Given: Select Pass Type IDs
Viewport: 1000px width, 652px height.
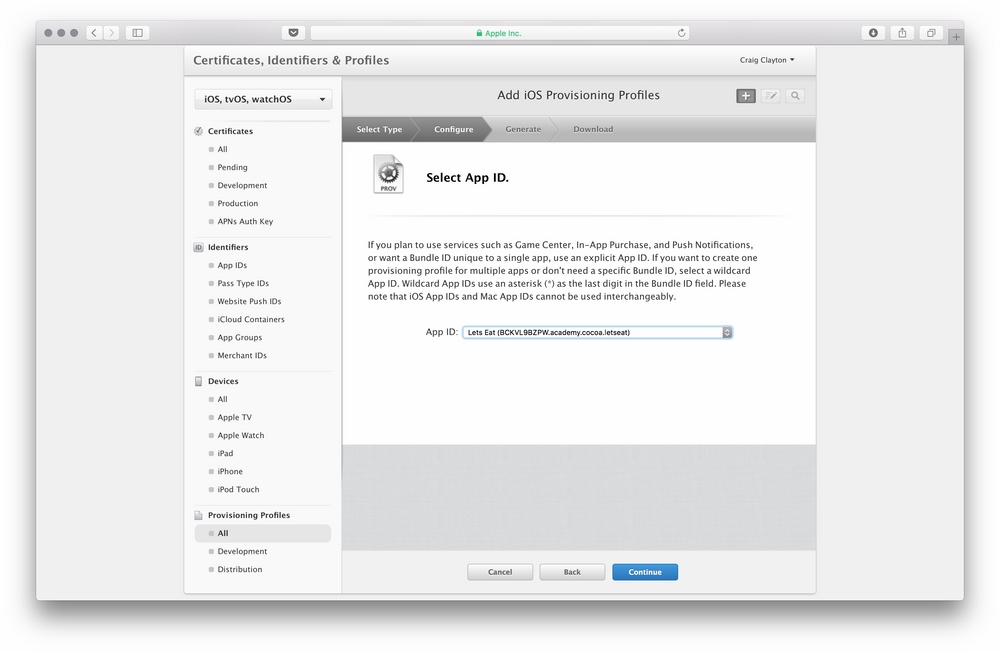Looking at the screenshot, I should click(x=243, y=283).
